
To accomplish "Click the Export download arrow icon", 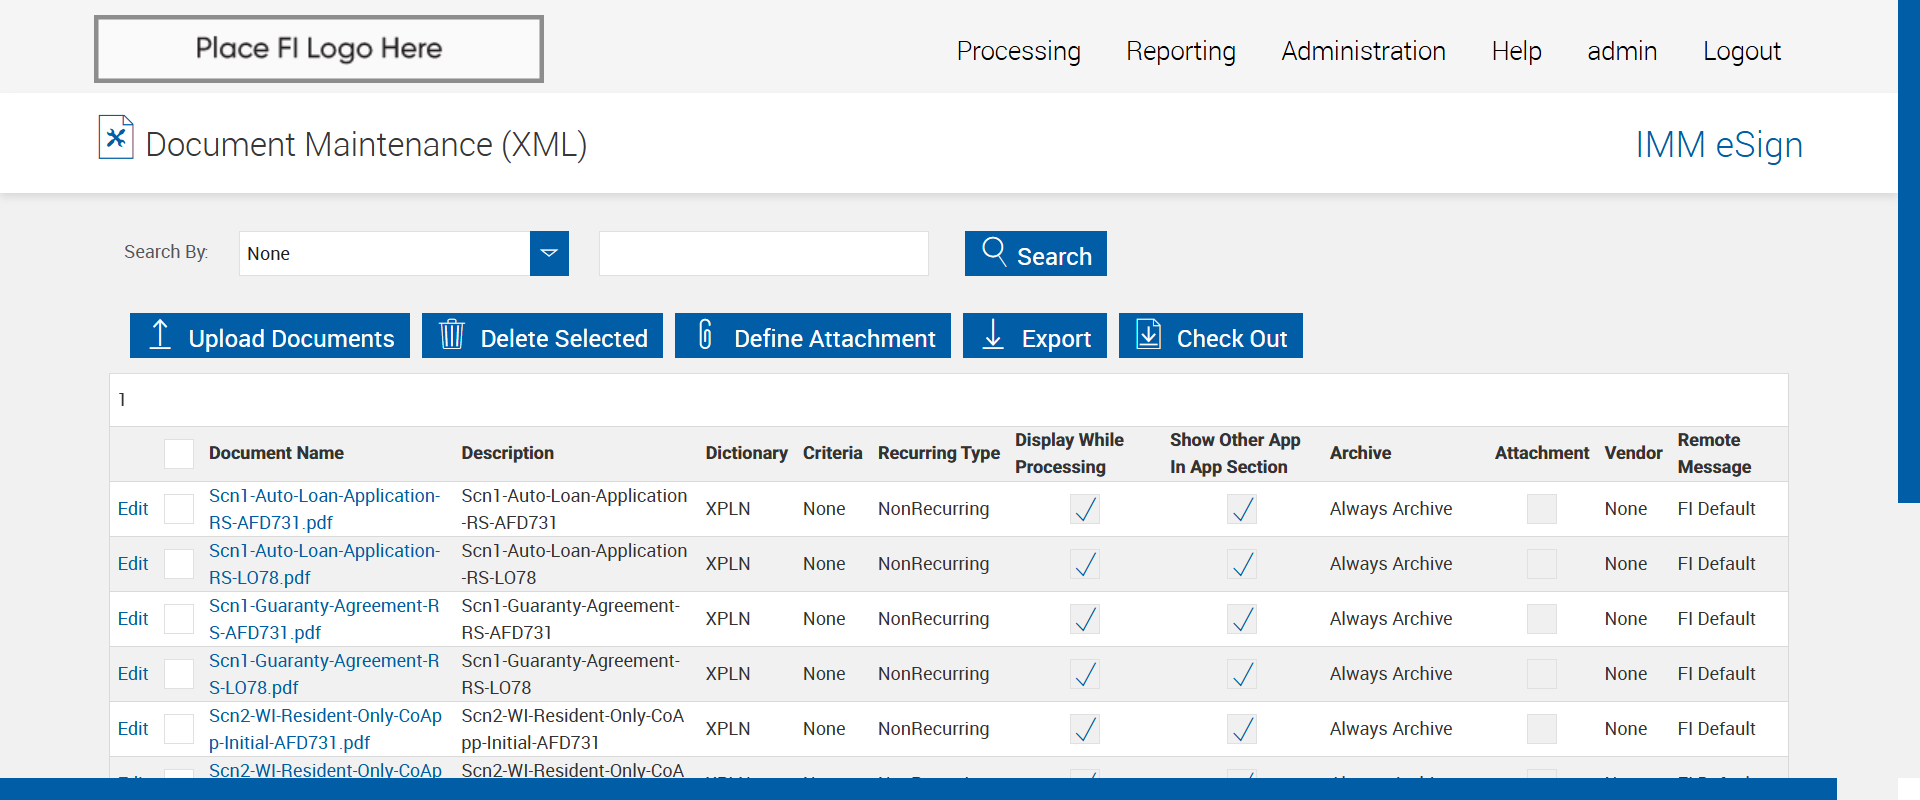I will [x=993, y=335].
